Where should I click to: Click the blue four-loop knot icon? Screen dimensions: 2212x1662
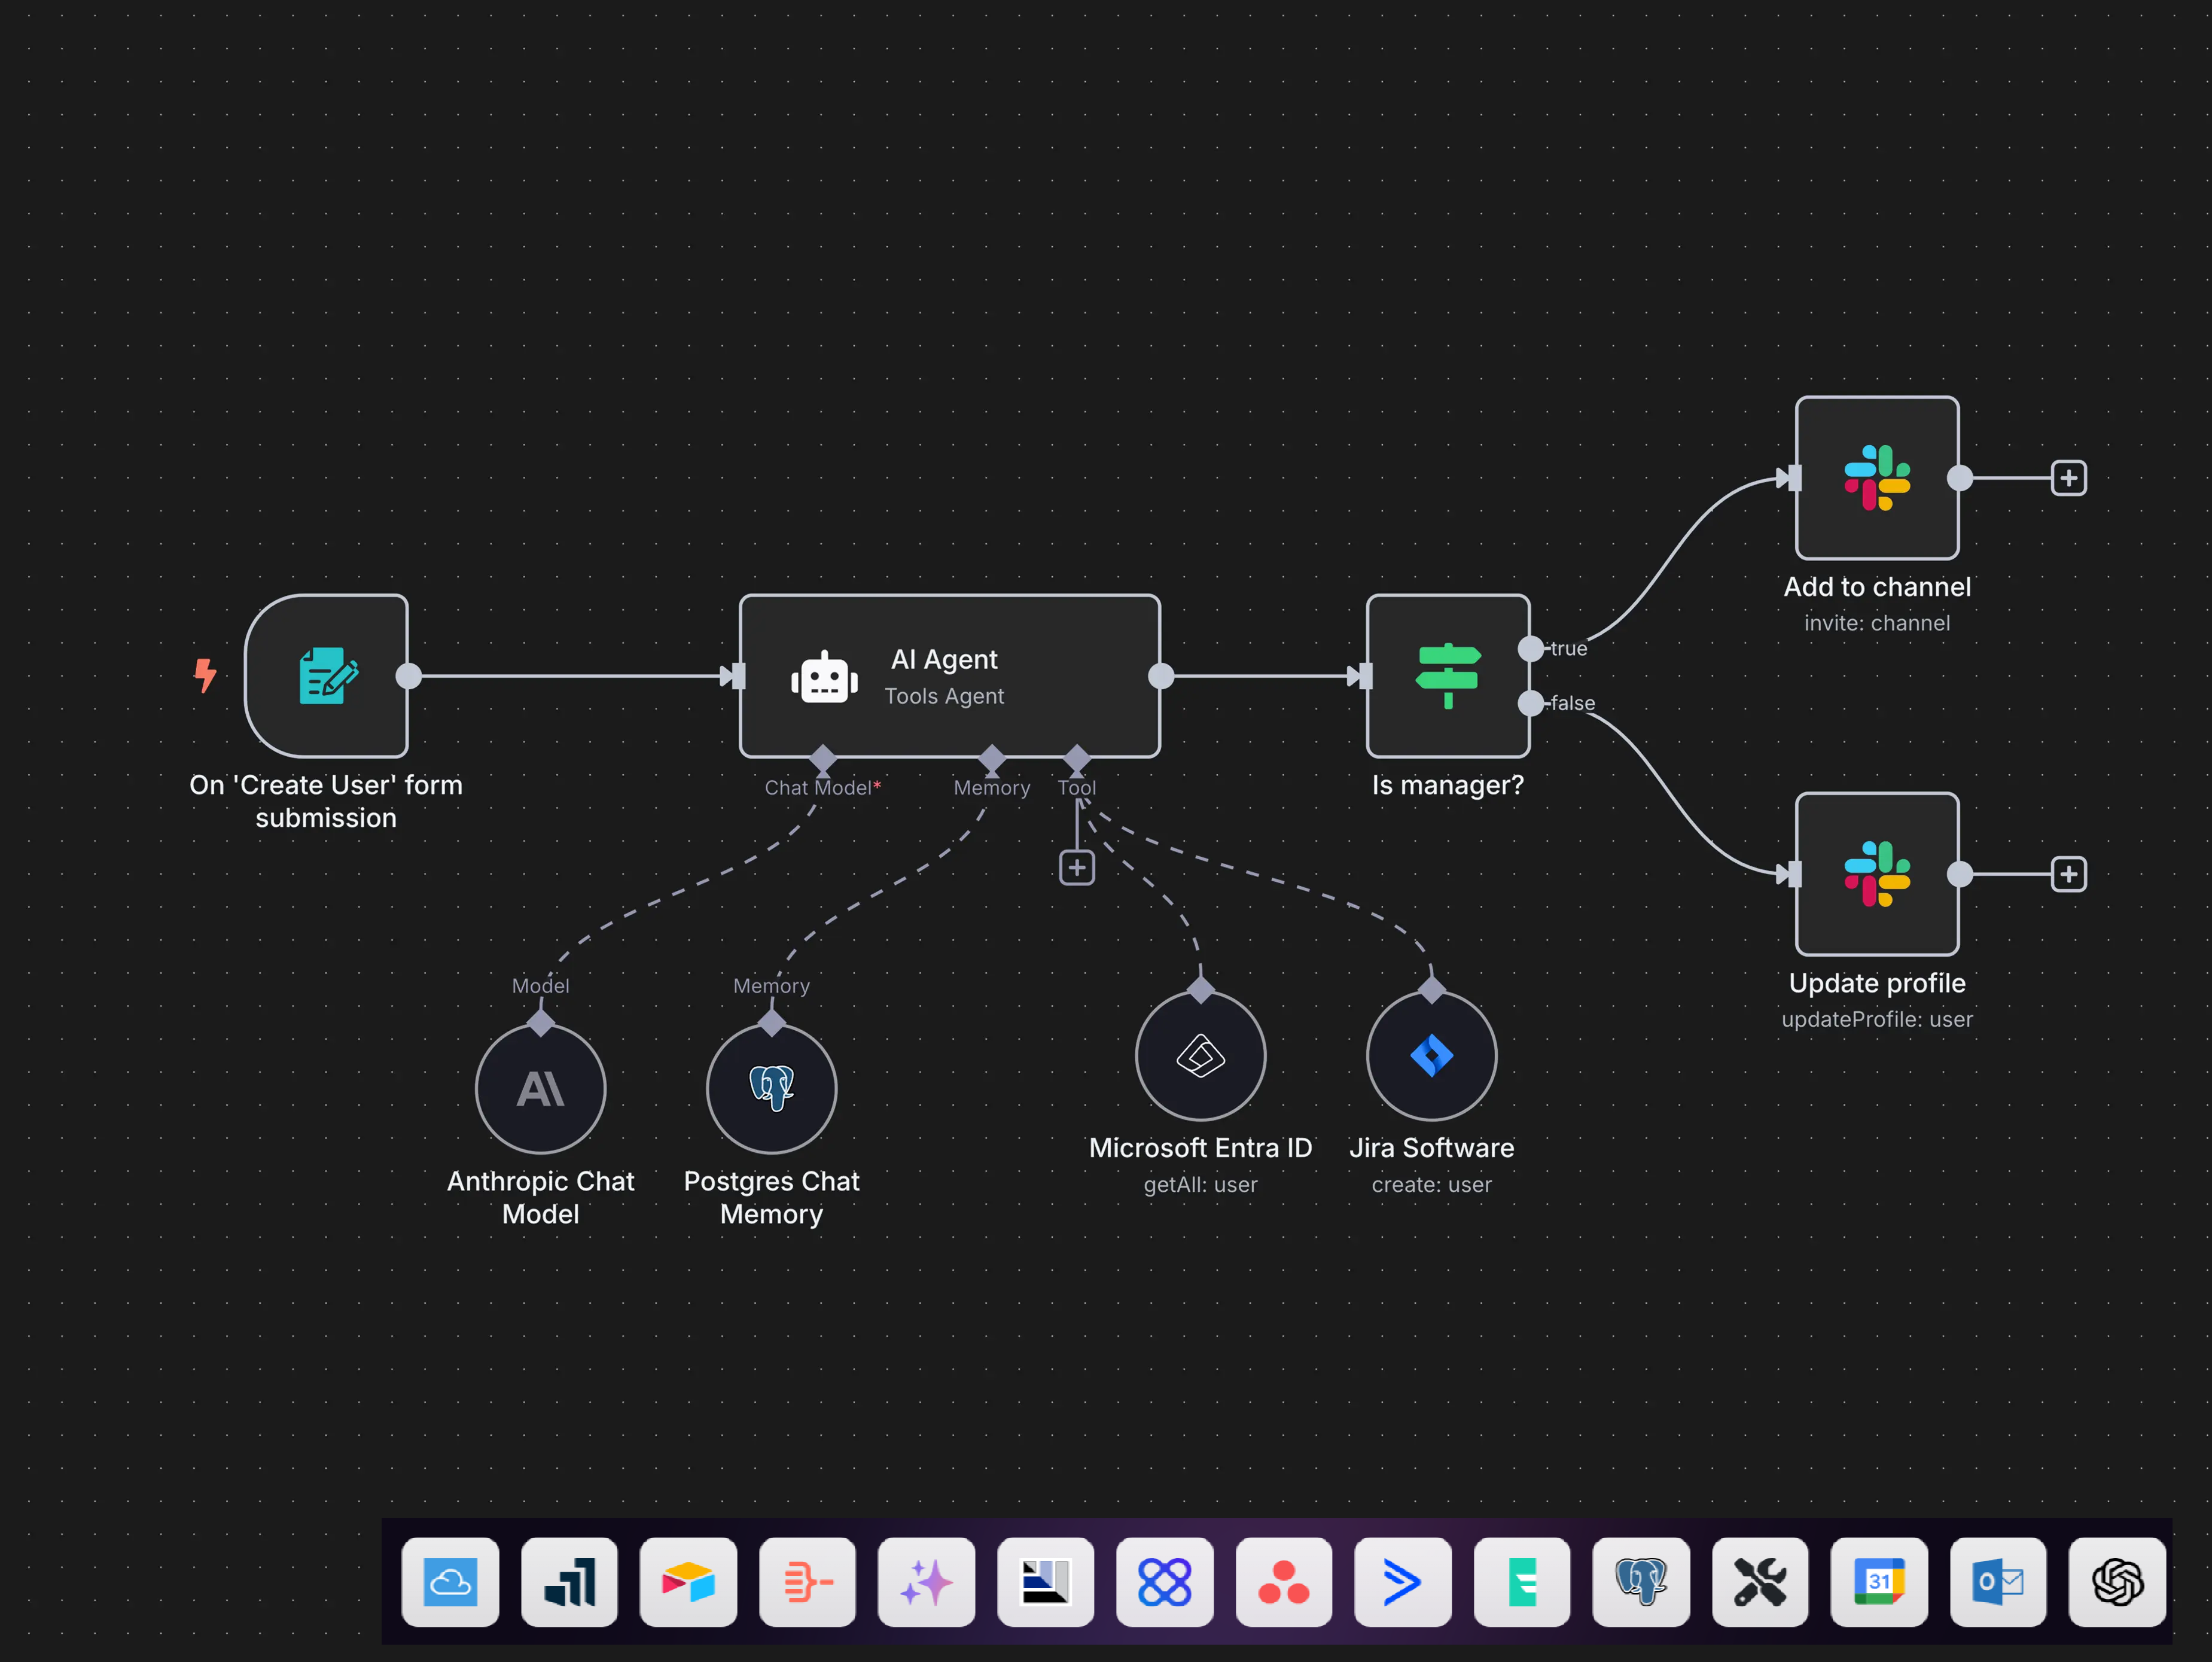click(1164, 1582)
